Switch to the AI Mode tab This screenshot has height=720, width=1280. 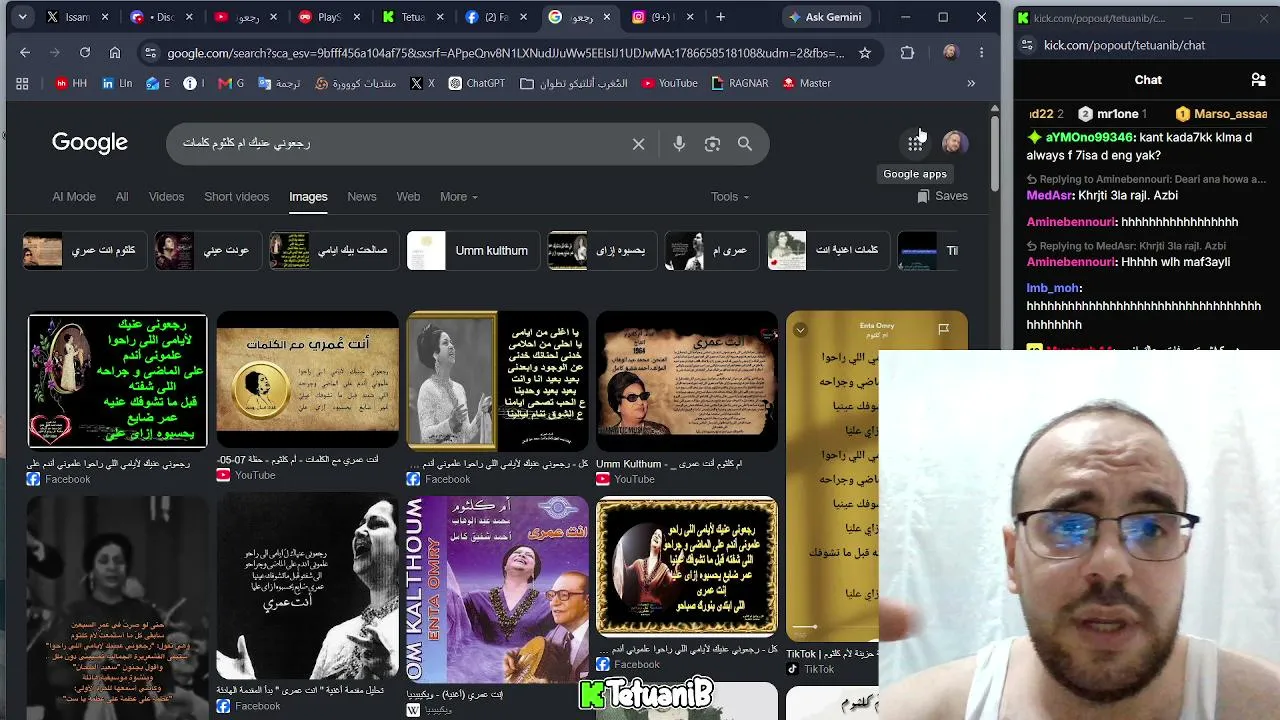(x=74, y=197)
